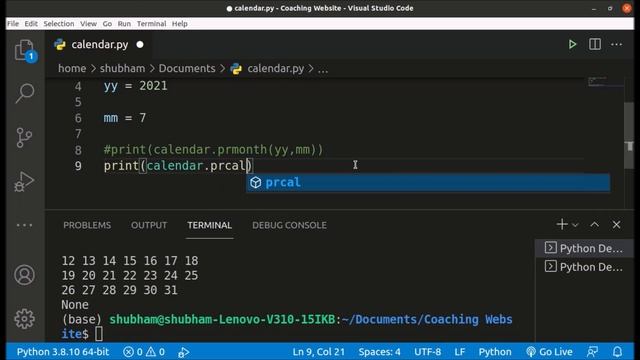Switch to the PROBLEMS tab
640x360 pixels.
tap(87, 225)
